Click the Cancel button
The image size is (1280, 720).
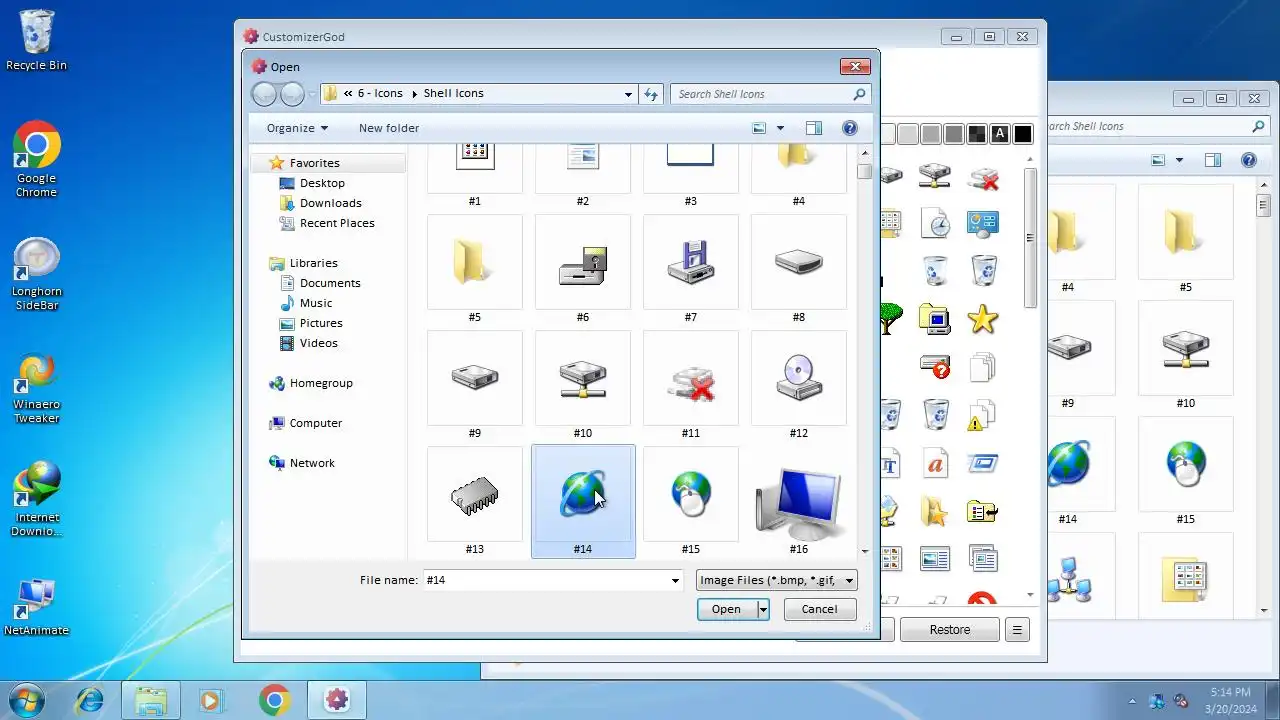[x=820, y=609]
